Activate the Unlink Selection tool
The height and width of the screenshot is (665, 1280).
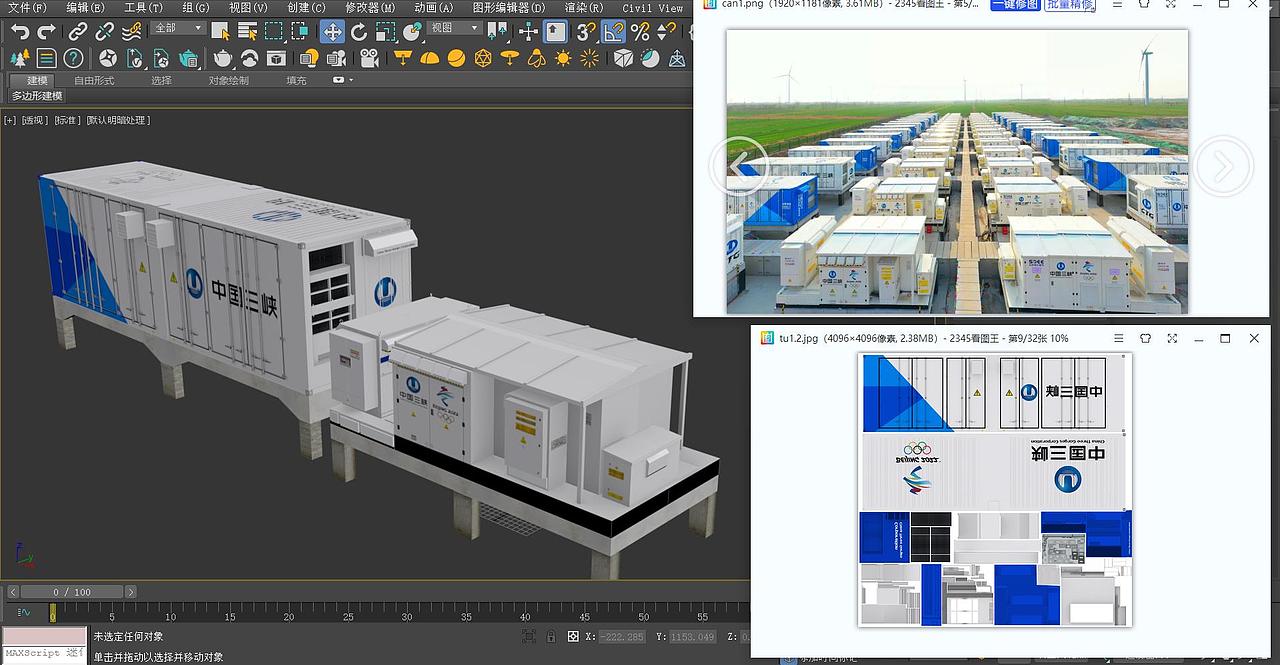click(x=105, y=31)
